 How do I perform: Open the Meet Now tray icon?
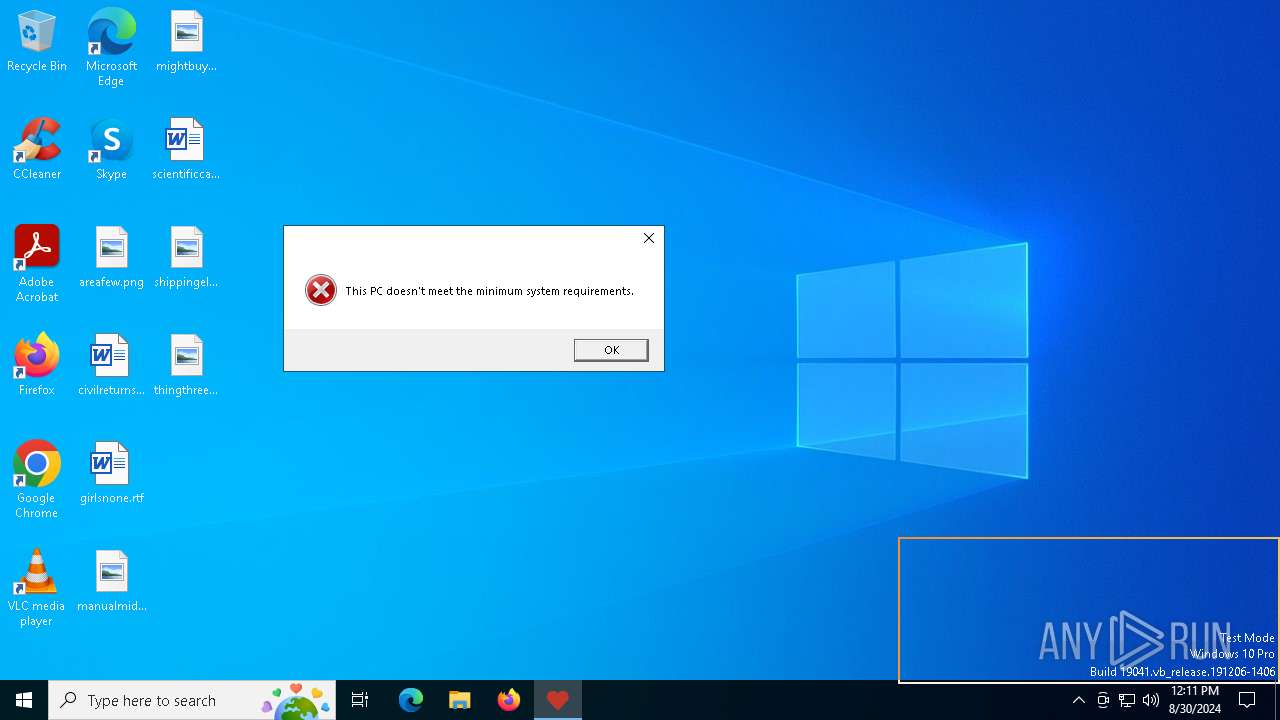tap(1103, 700)
